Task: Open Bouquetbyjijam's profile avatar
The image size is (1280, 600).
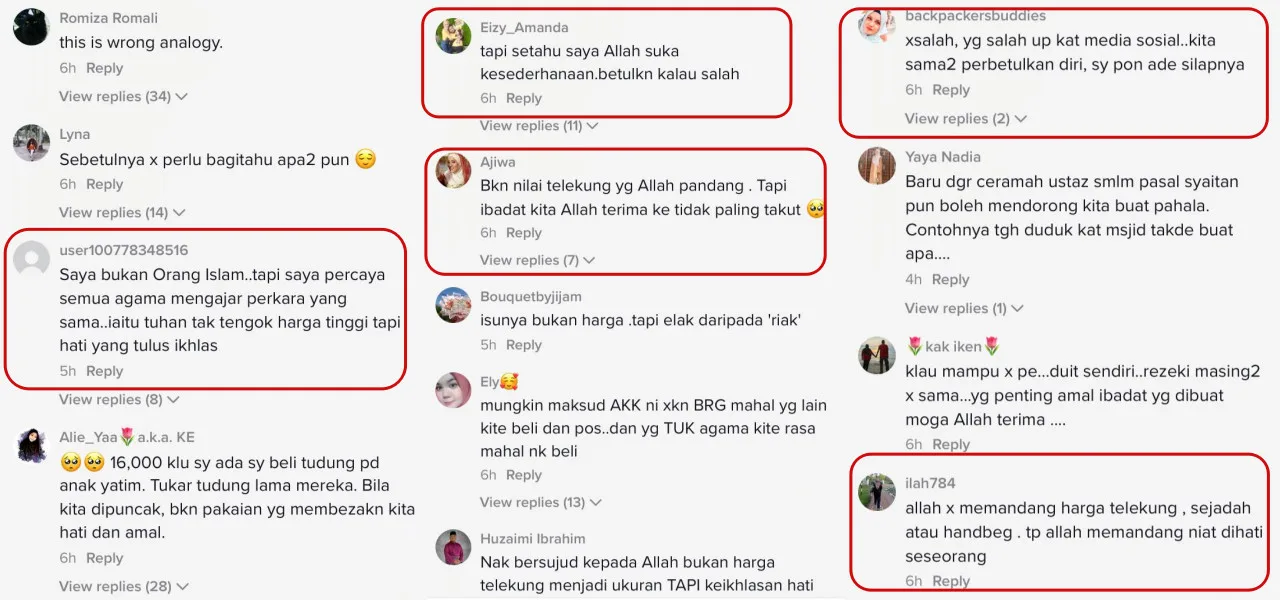Action: click(x=453, y=305)
